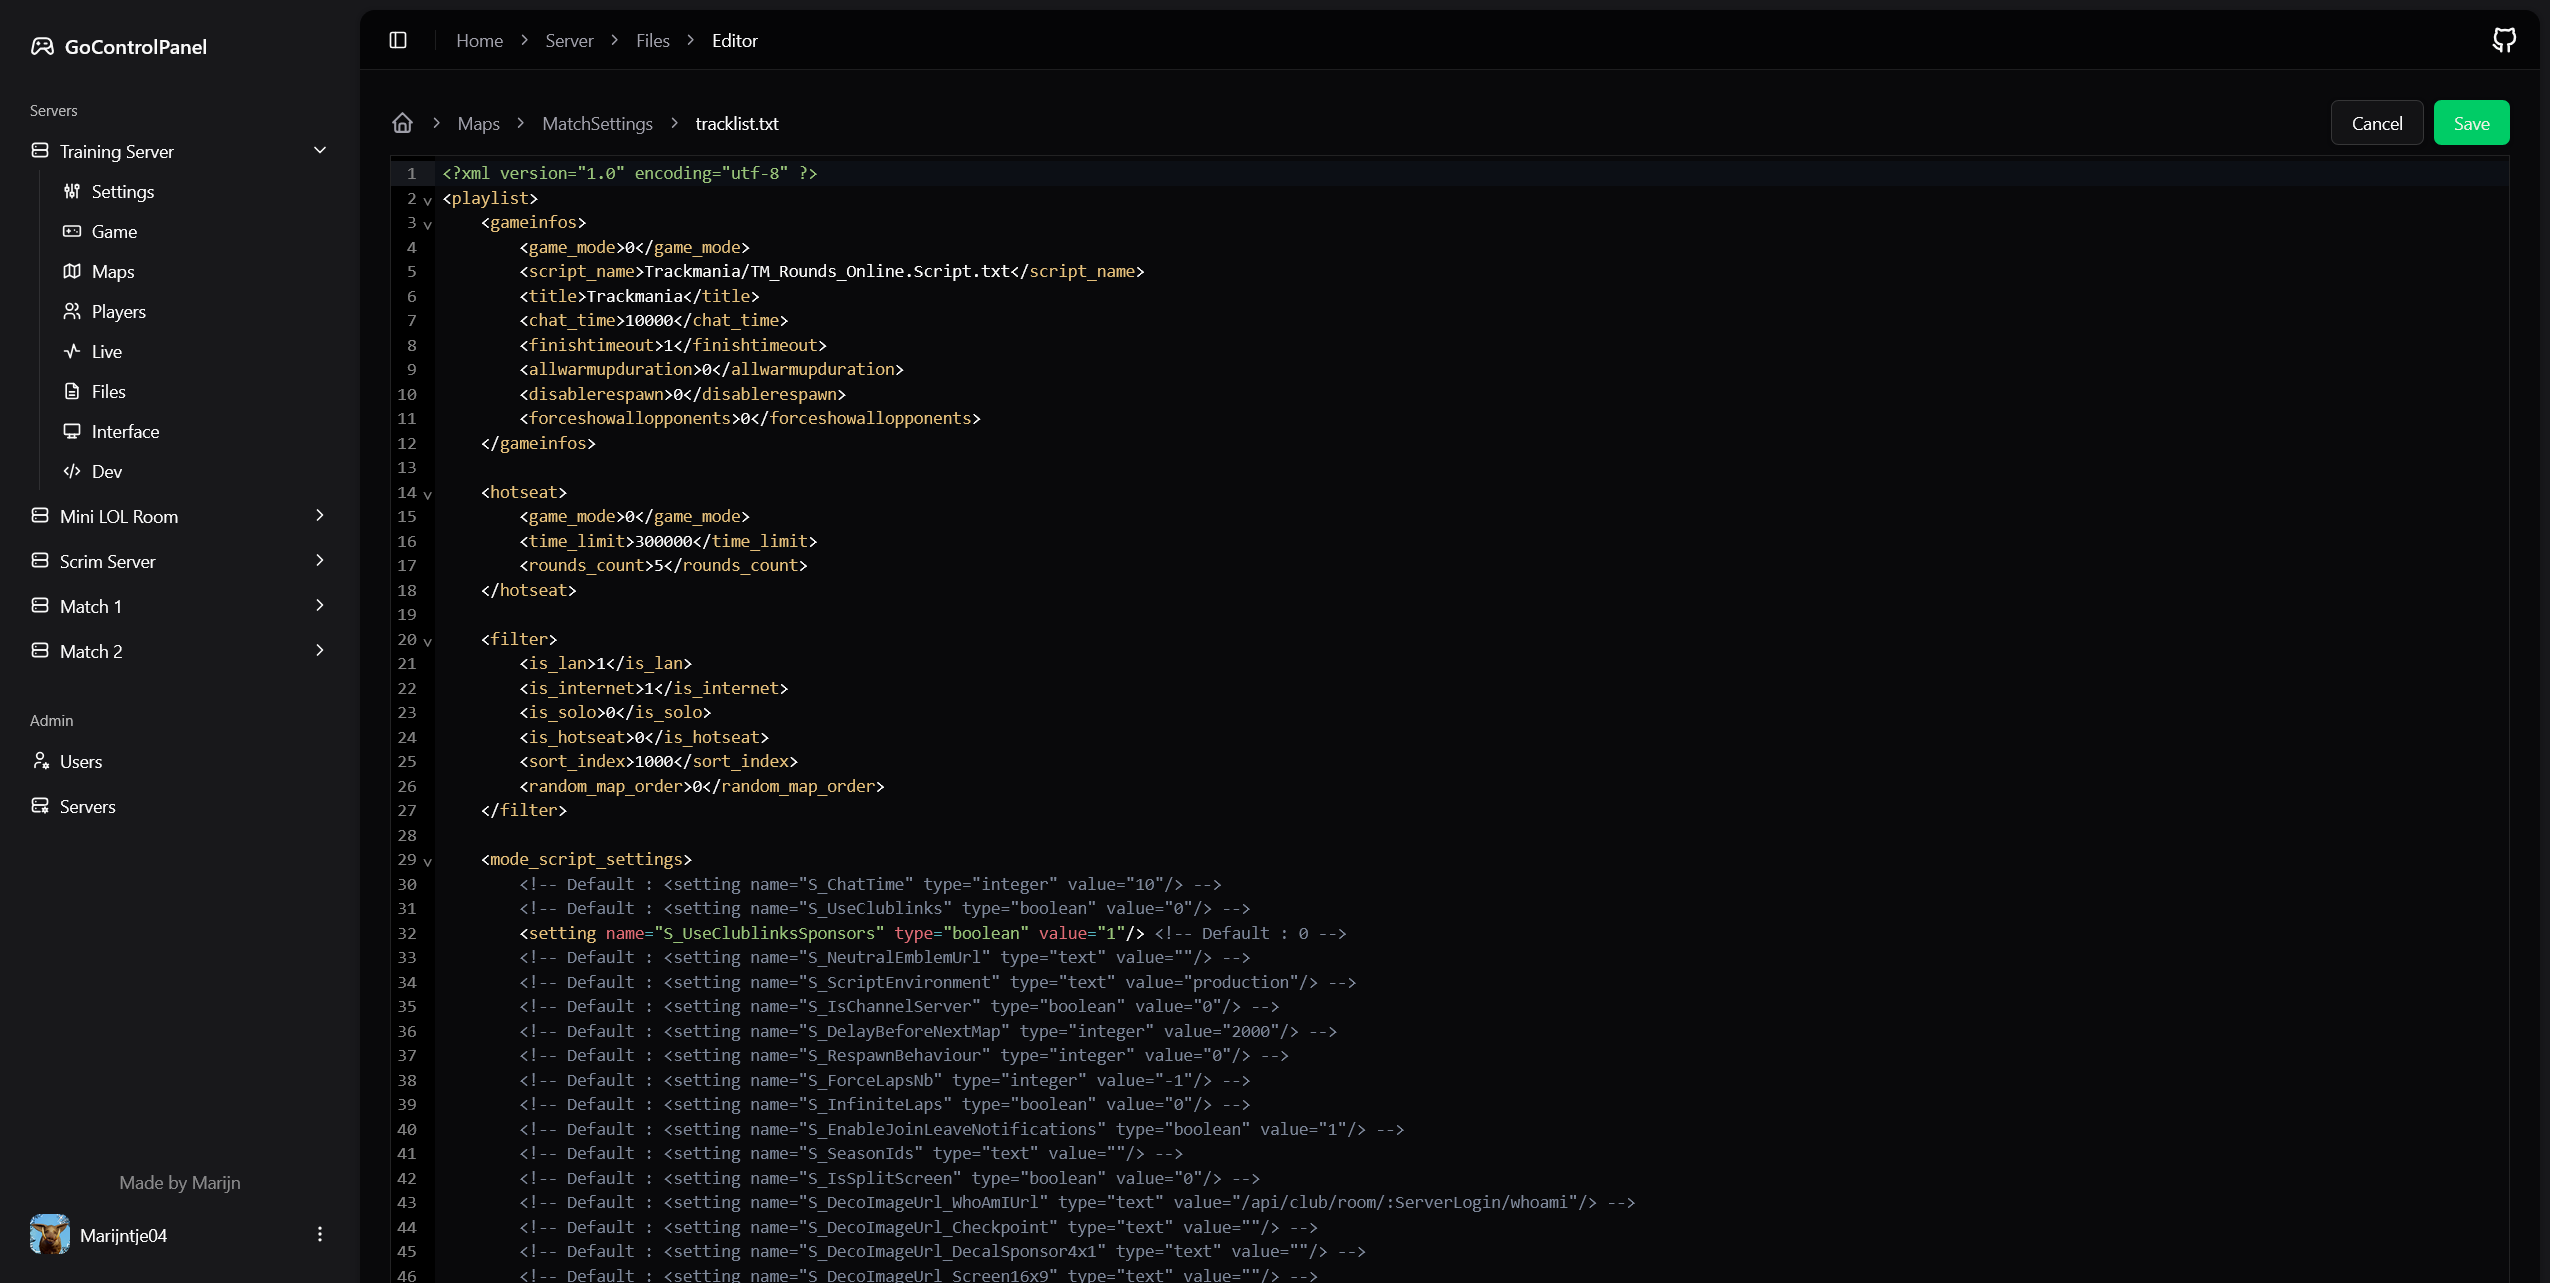Image resolution: width=2550 pixels, height=1283 pixels.
Task: Click tracklist.txt in the file path
Action: click(x=736, y=123)
